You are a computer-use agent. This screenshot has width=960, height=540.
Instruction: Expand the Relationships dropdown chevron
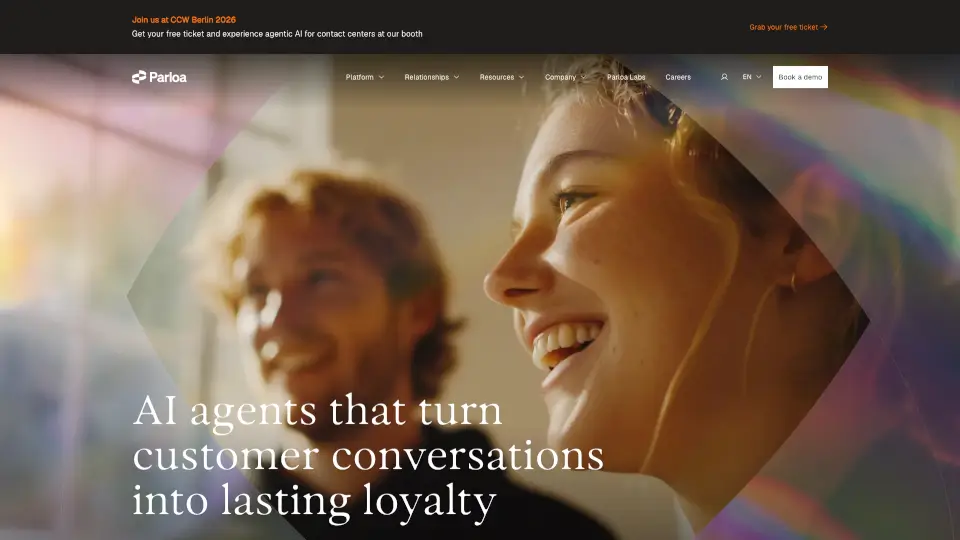click(456, 77)
